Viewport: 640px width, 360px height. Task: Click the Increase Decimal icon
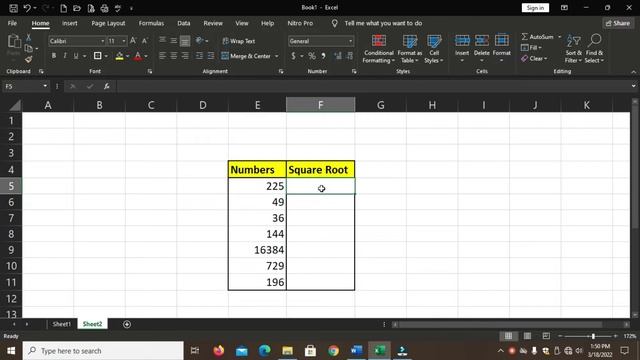pyautogui.click(x=338, y=56)
